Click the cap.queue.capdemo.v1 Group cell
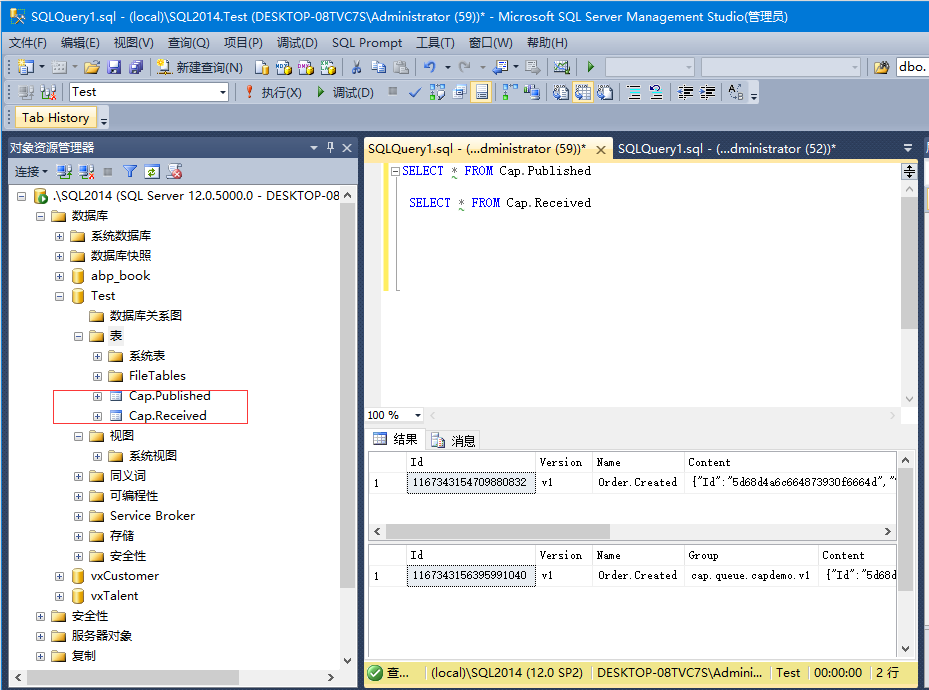 (751, 576)
